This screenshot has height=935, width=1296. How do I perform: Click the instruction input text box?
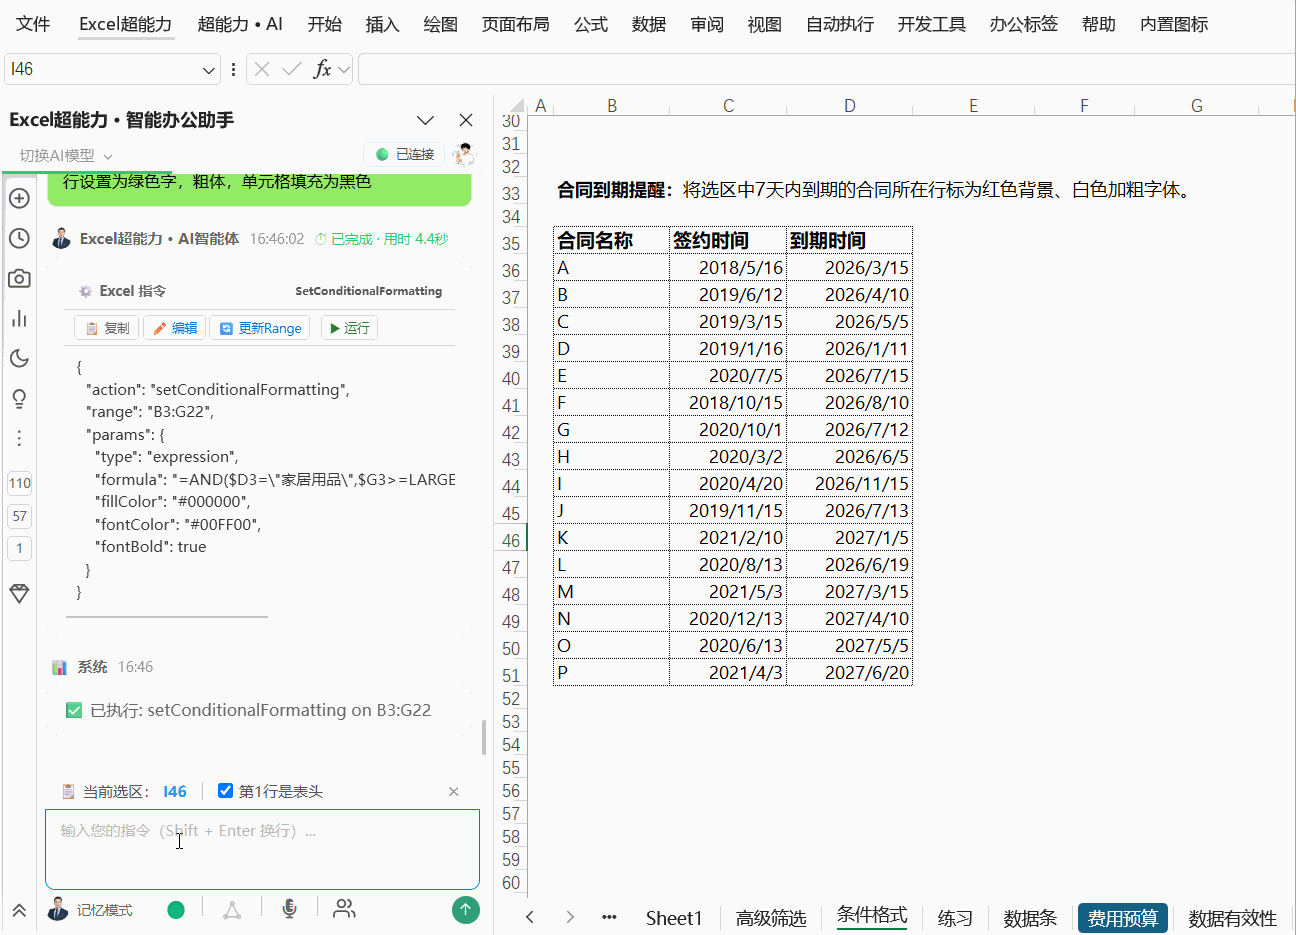[x=262, y=849]
